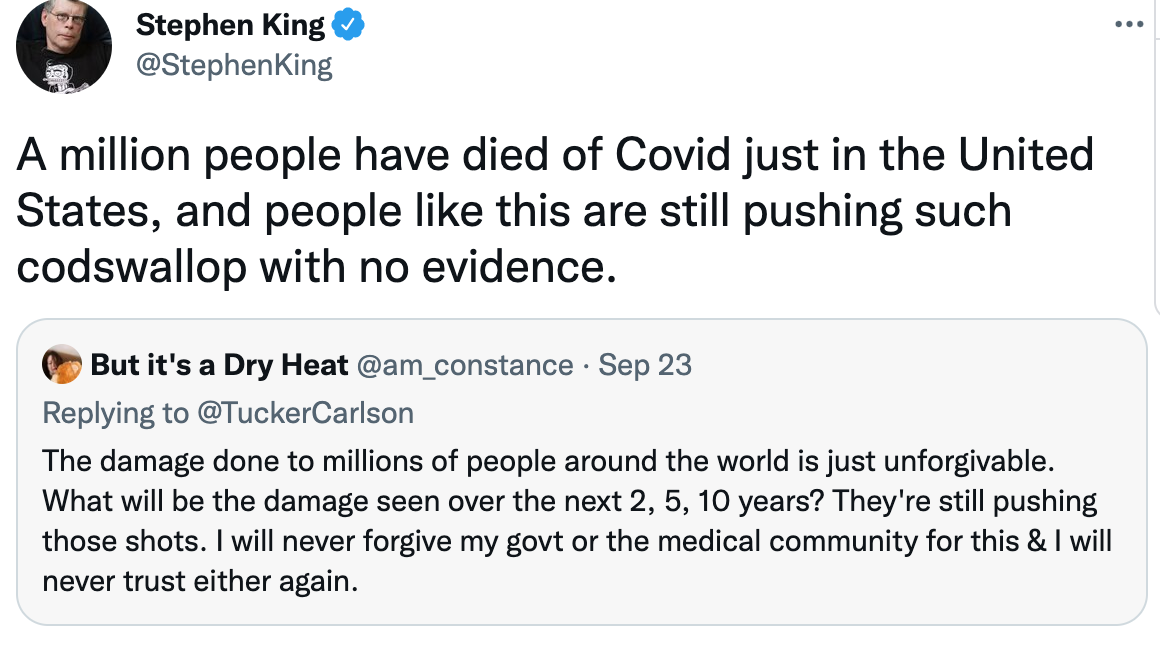
Task: Open Stephen King's profile picture
Action: 64,45
